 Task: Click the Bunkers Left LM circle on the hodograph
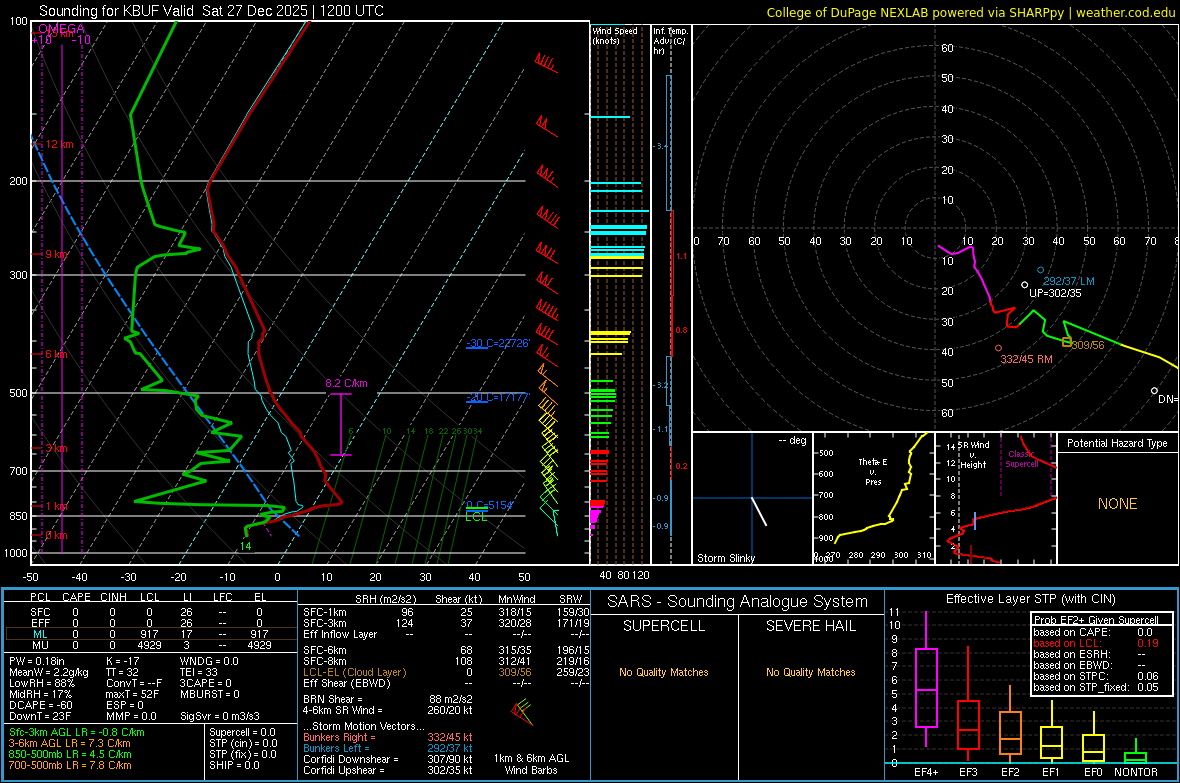coord(1041,270)
